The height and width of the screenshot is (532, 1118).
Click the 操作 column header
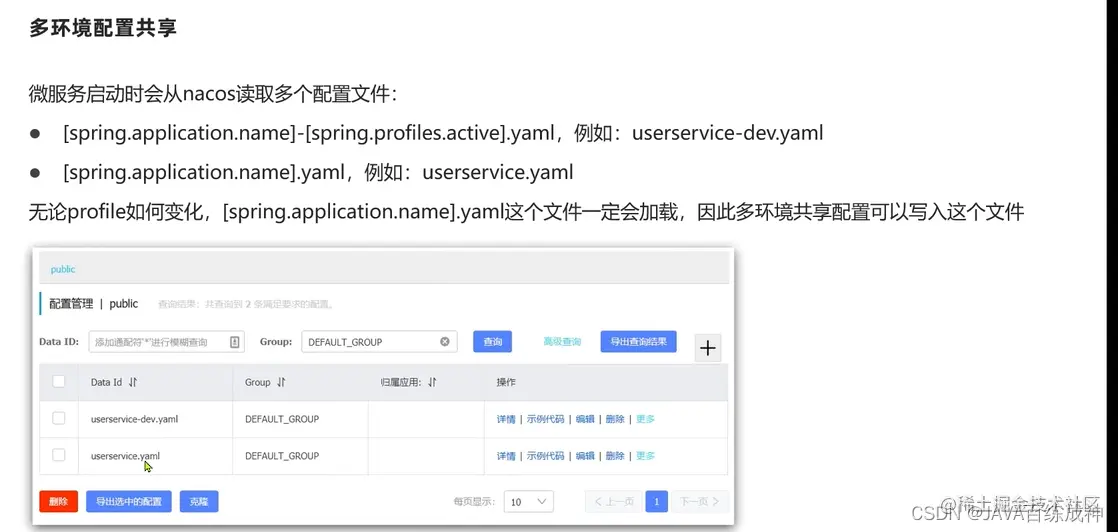tap(506, 382)
